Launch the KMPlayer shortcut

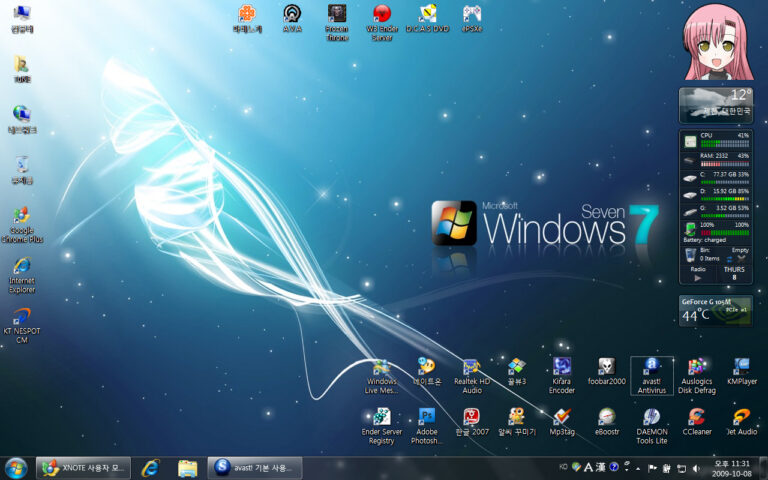[x=742, y=372]
